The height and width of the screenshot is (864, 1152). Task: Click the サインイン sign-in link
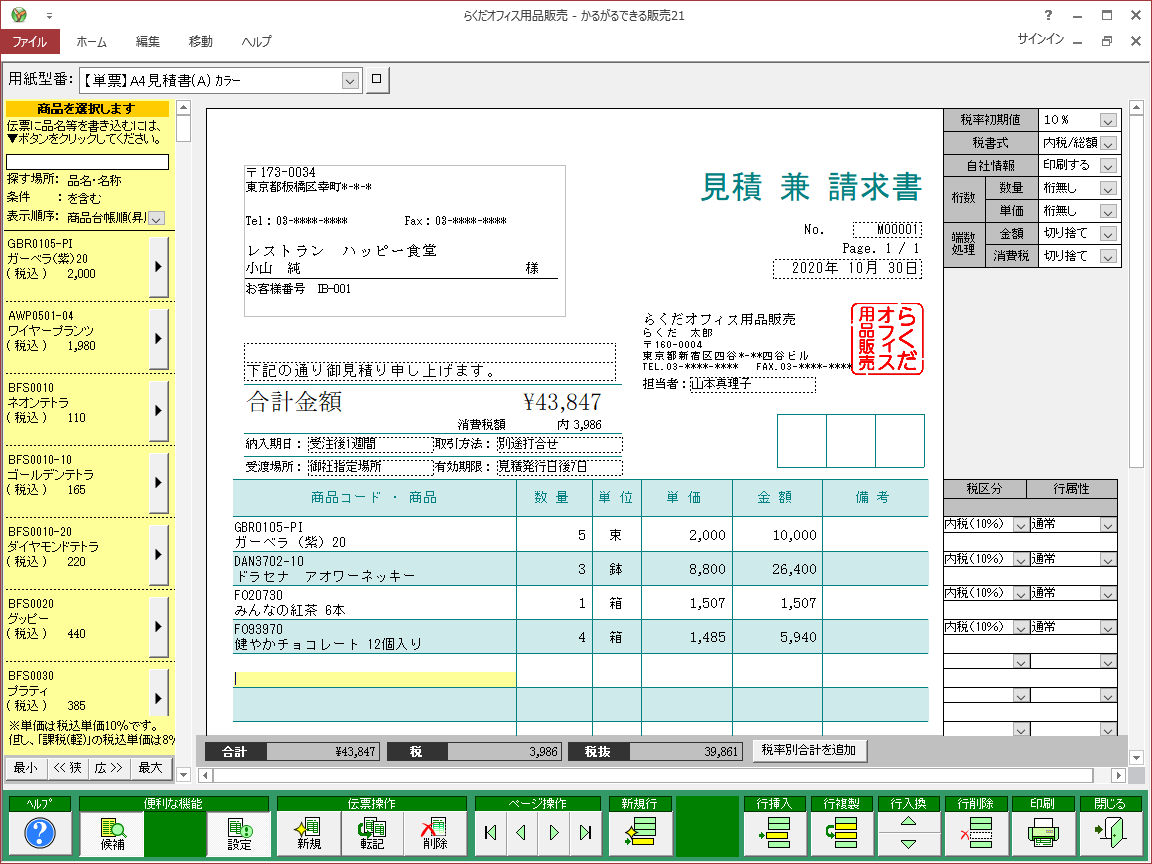click(x=1040, y=39)
